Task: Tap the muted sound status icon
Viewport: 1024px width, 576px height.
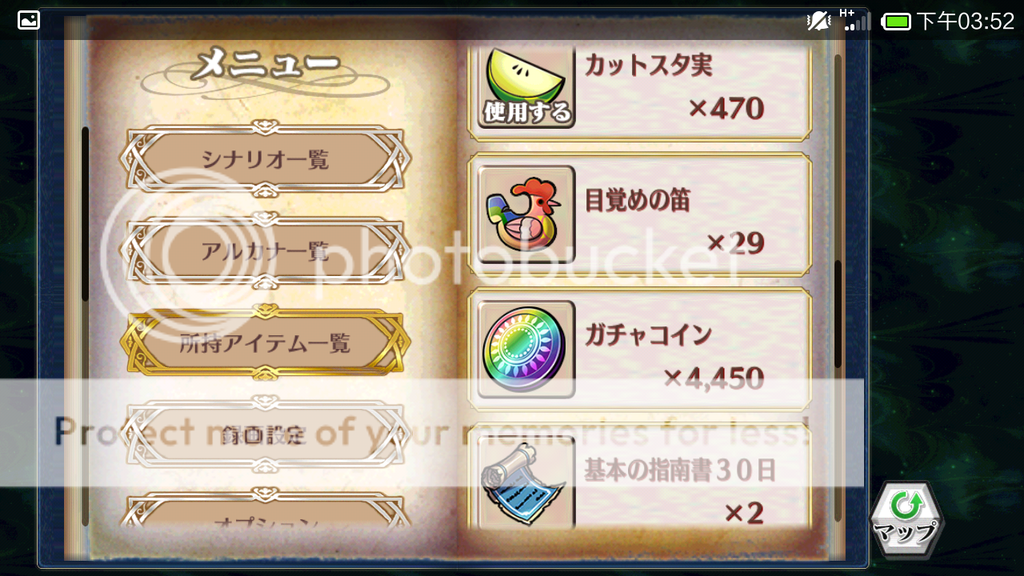Action: point(818,21)
